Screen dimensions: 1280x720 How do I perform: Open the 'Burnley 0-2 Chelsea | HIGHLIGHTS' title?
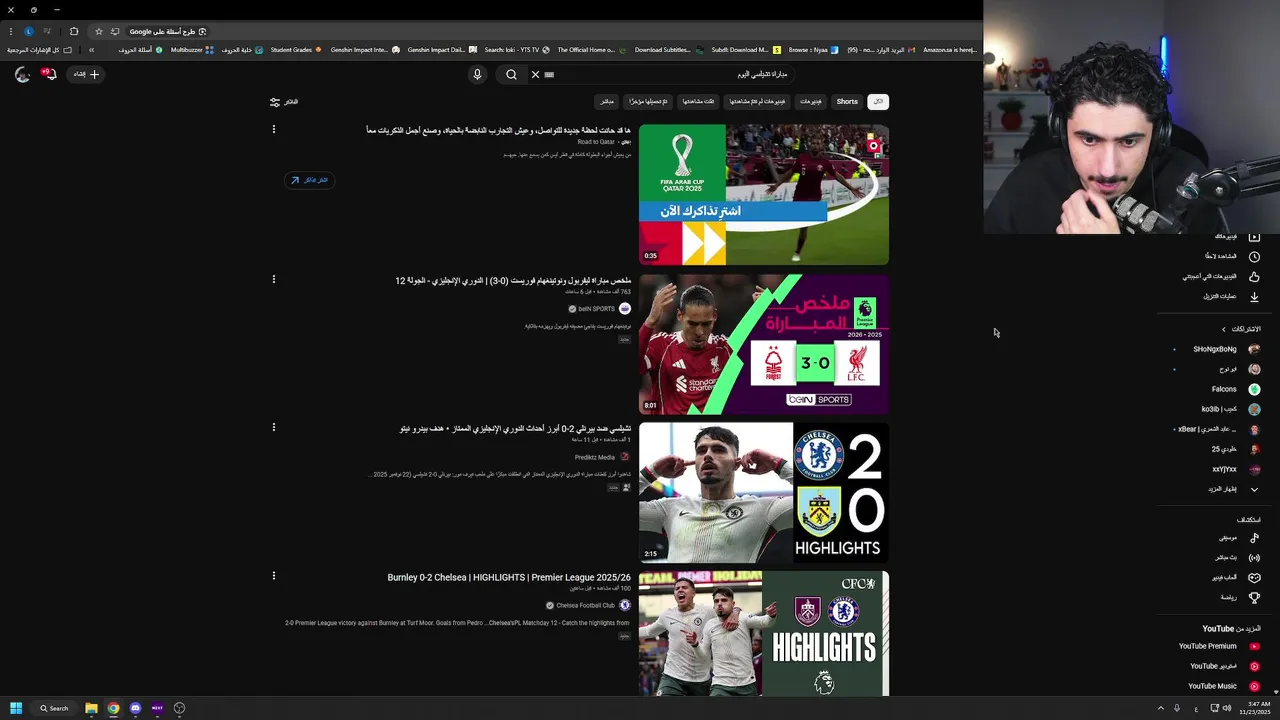[509, 577]
